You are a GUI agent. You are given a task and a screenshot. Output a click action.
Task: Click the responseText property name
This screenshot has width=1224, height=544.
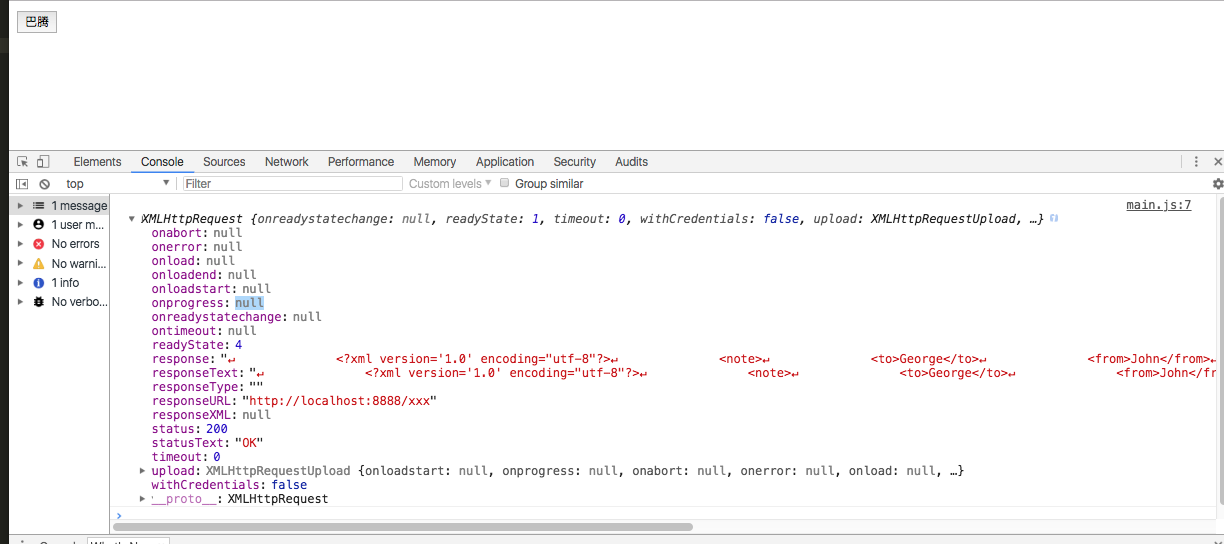[x=195, y=373]
